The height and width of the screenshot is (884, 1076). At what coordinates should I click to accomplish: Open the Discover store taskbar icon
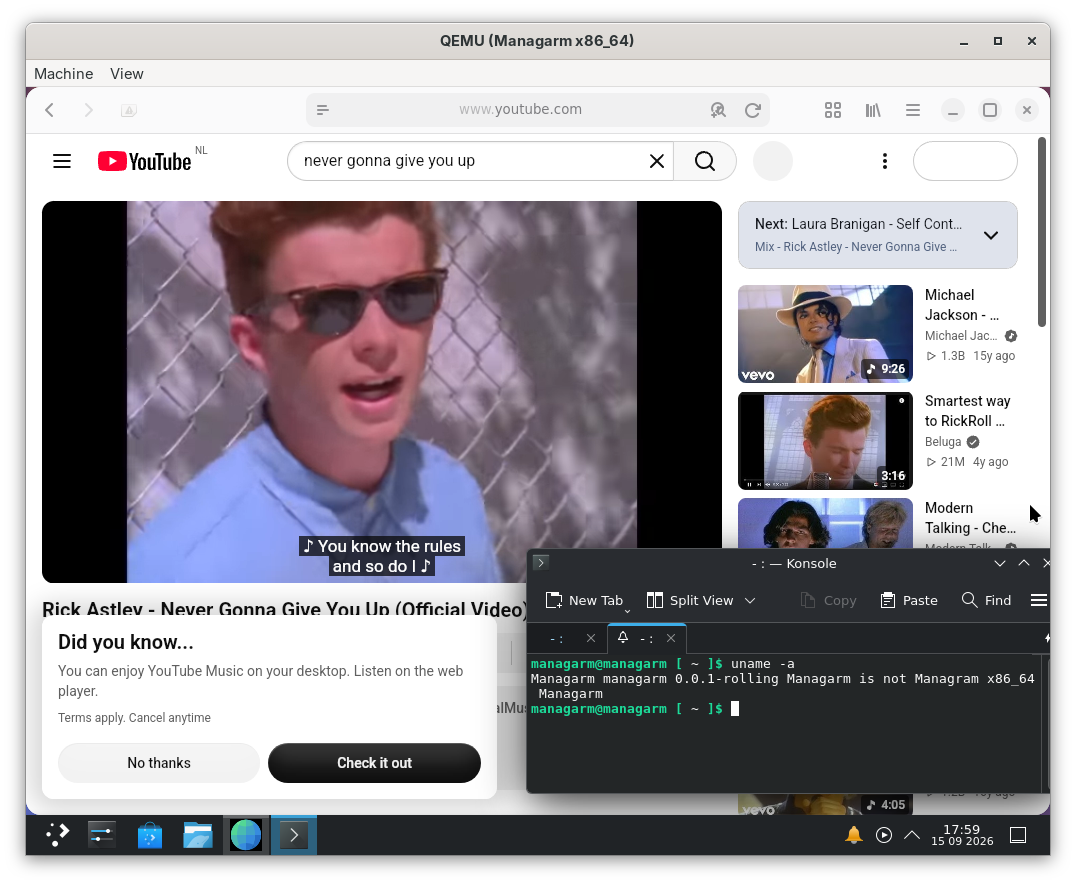pyautogui.click(x=150, y=835)
